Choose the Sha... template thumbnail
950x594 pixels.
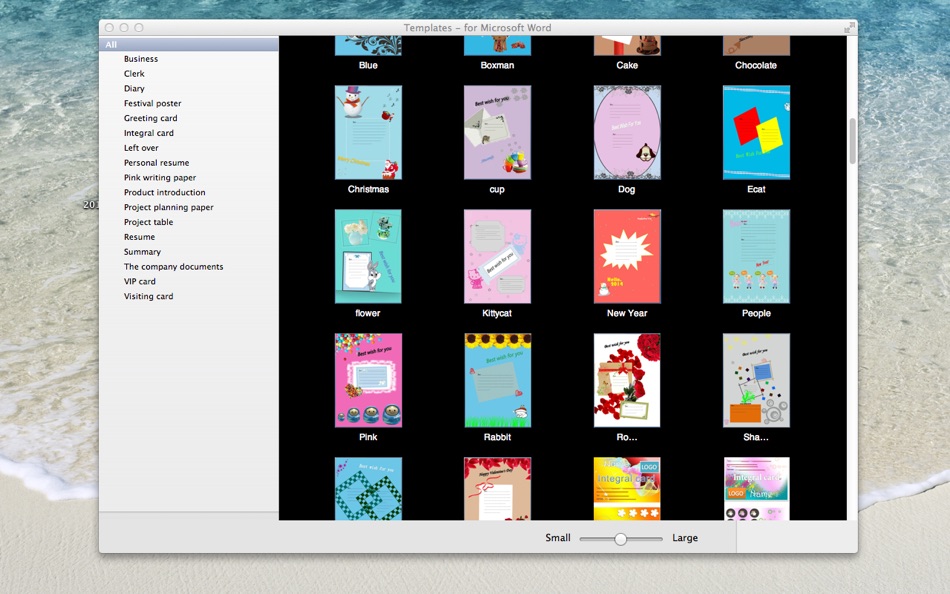coord(756,380)
